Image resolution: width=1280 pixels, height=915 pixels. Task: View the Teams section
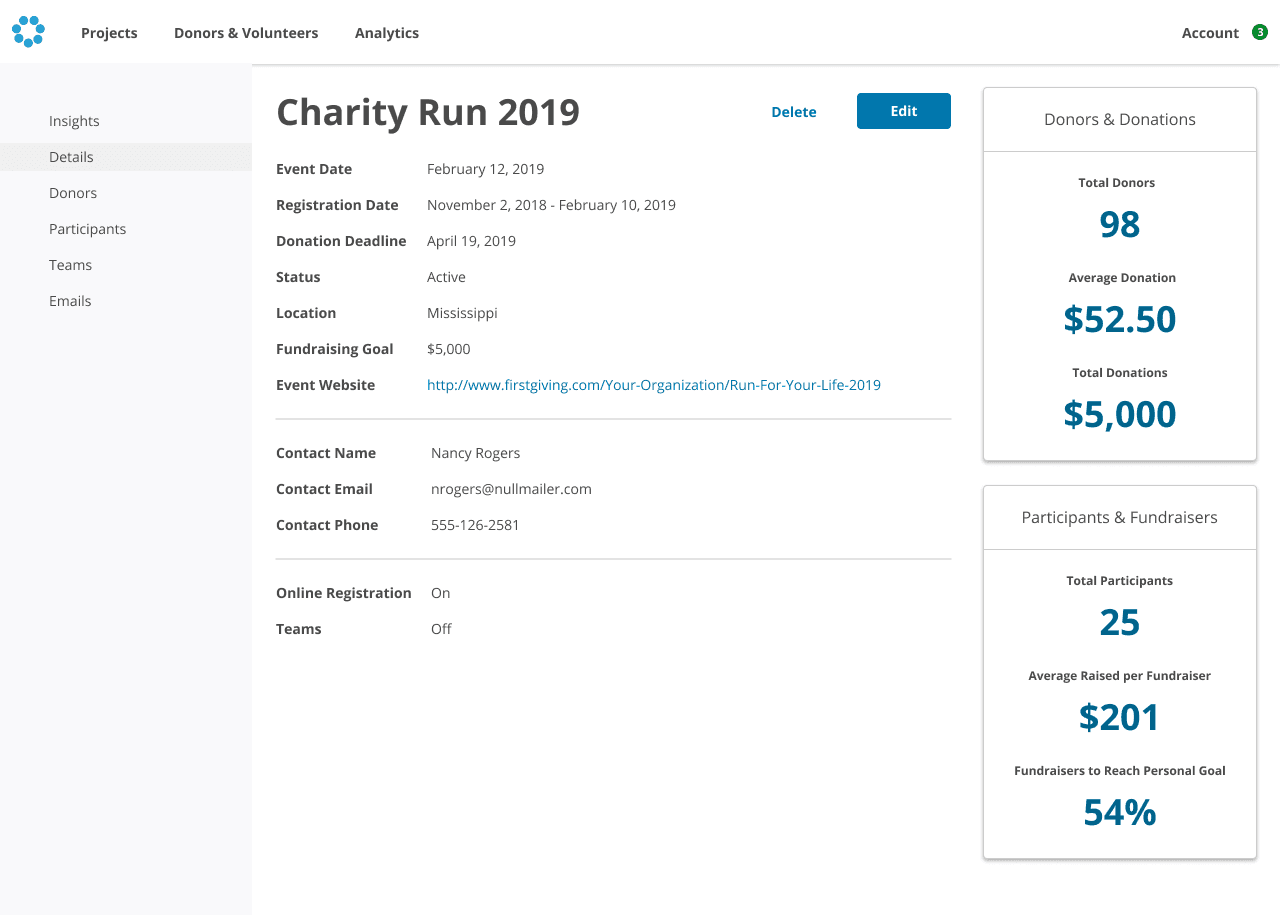point(70,265)
